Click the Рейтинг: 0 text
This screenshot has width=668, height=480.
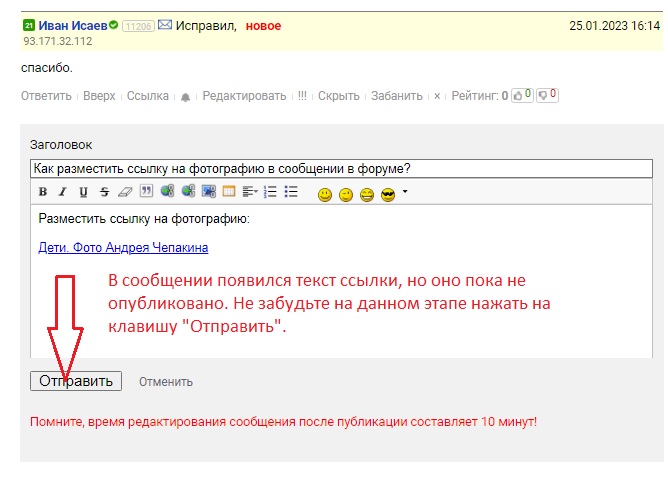[x=480, y=96]
